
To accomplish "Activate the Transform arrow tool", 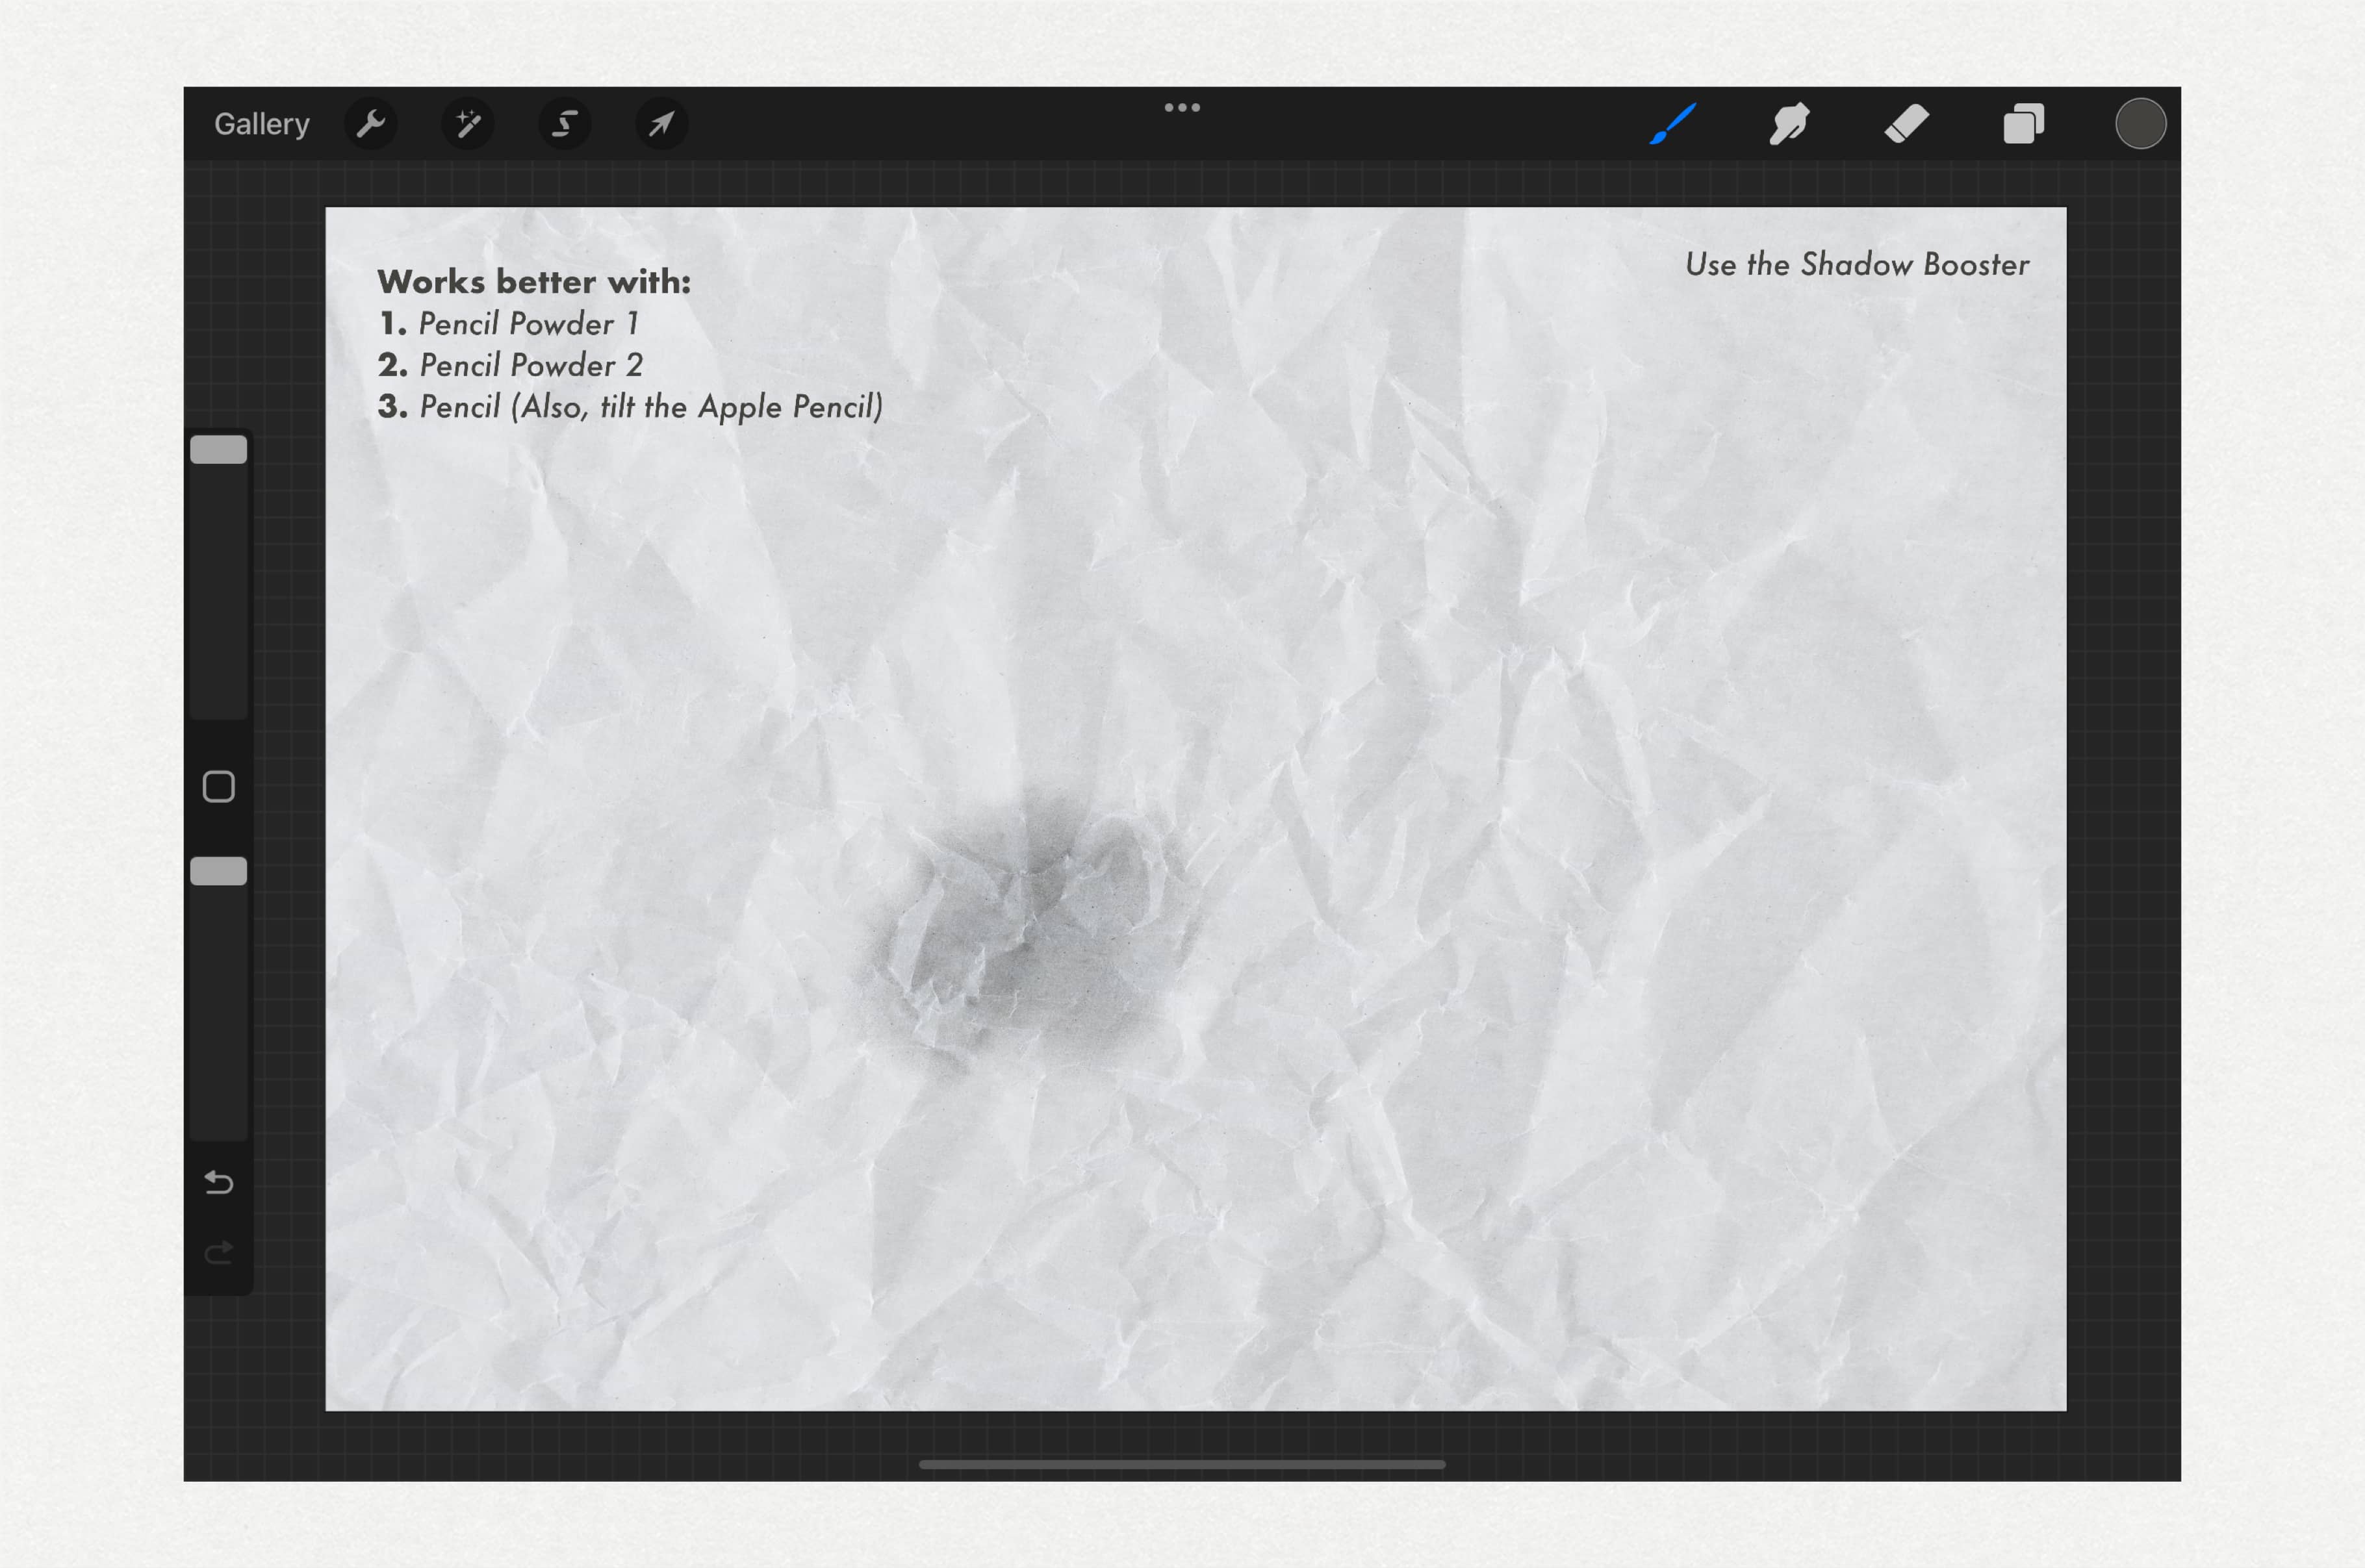I will point(661,124).
